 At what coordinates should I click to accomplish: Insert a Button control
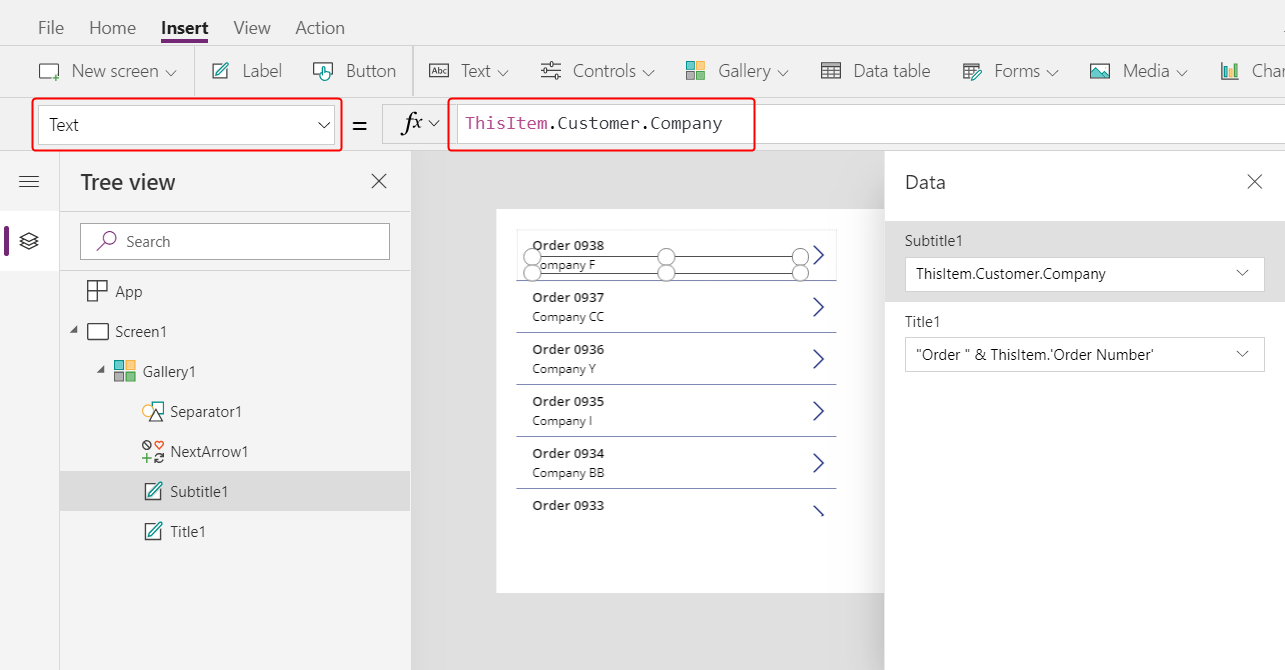pyautogui.click(x=355, y=71)
